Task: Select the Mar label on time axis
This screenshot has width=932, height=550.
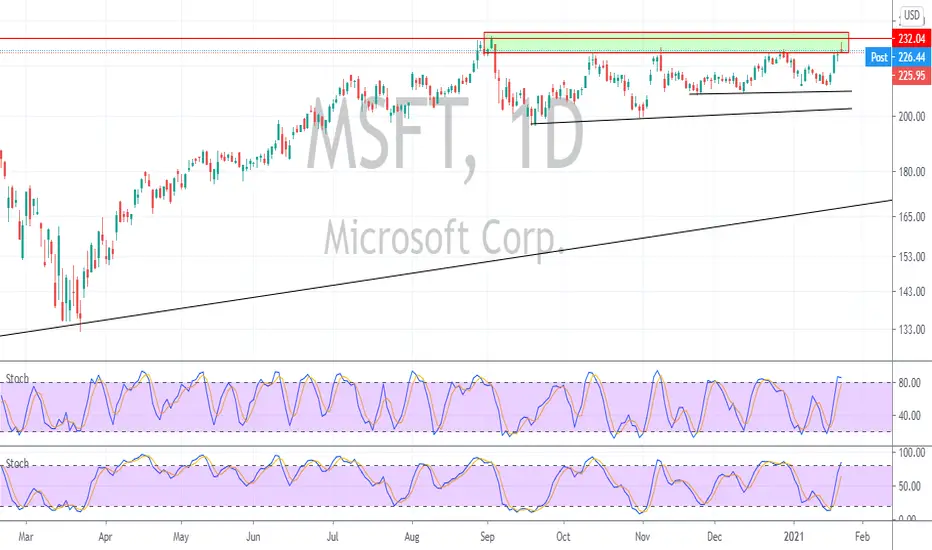Action: 26,537
